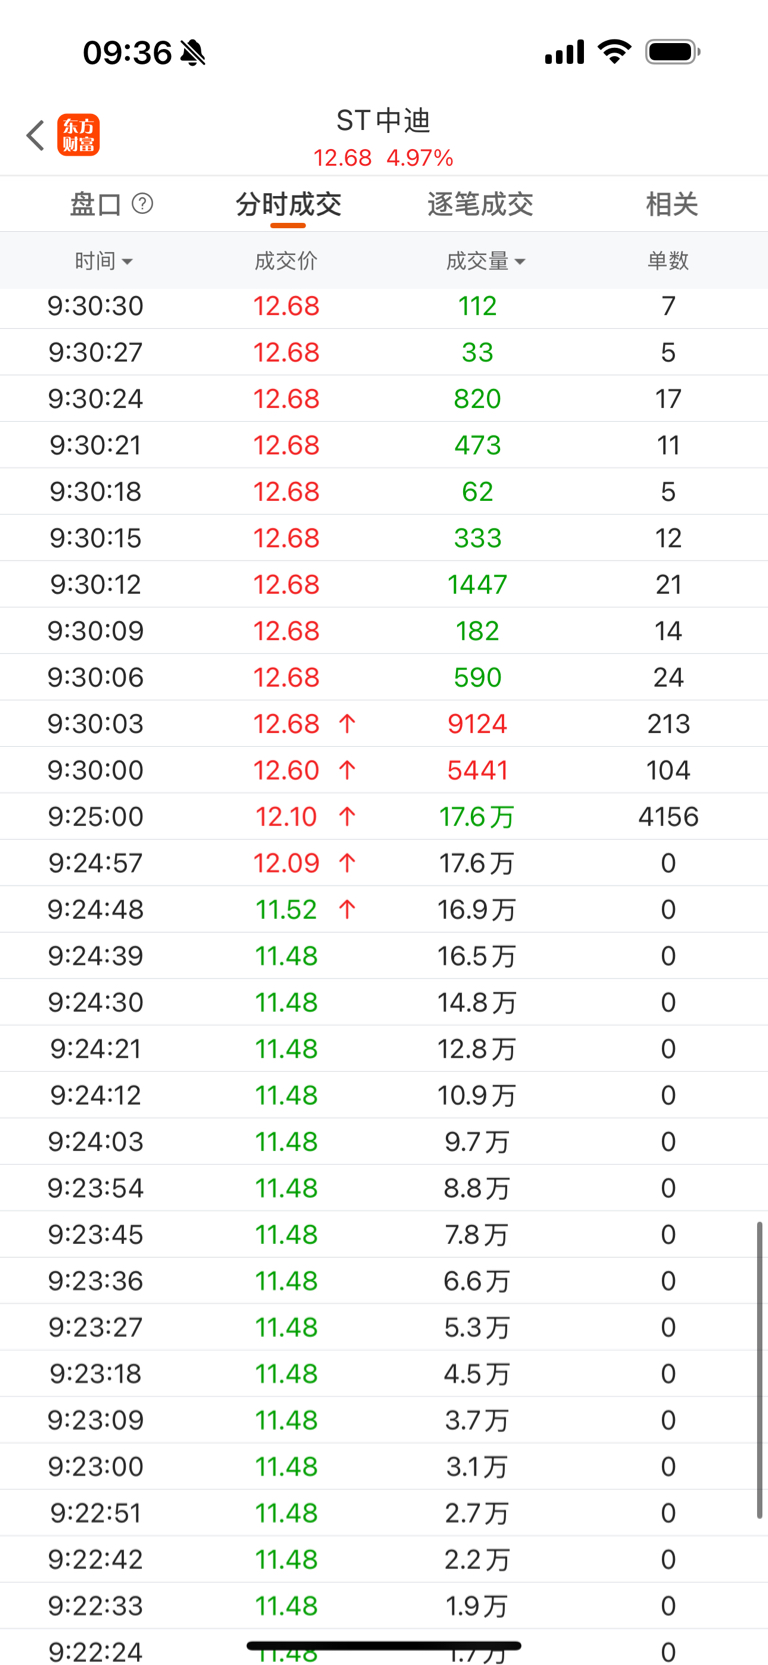The image size is (768, 1665).
Task: Tap the up arrow on the 9:30:03 row
Action: [x=347, y=724]
